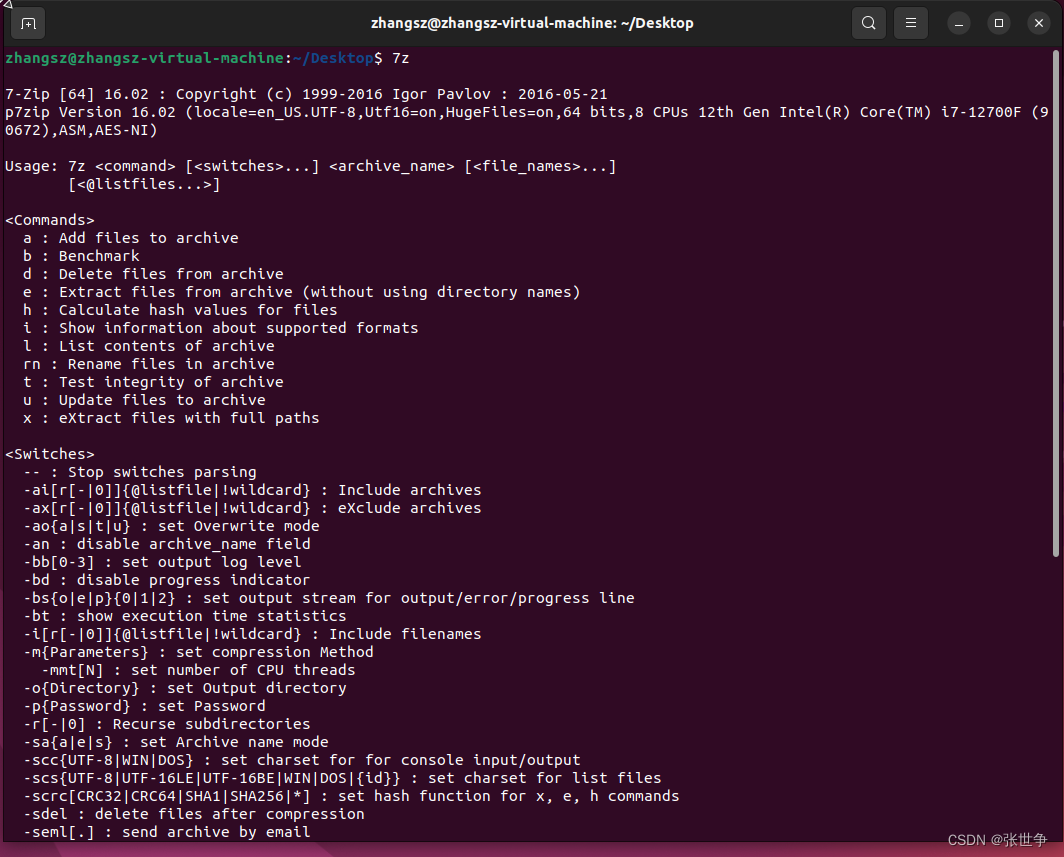Click the Benchmark command line

coord(80,255)
